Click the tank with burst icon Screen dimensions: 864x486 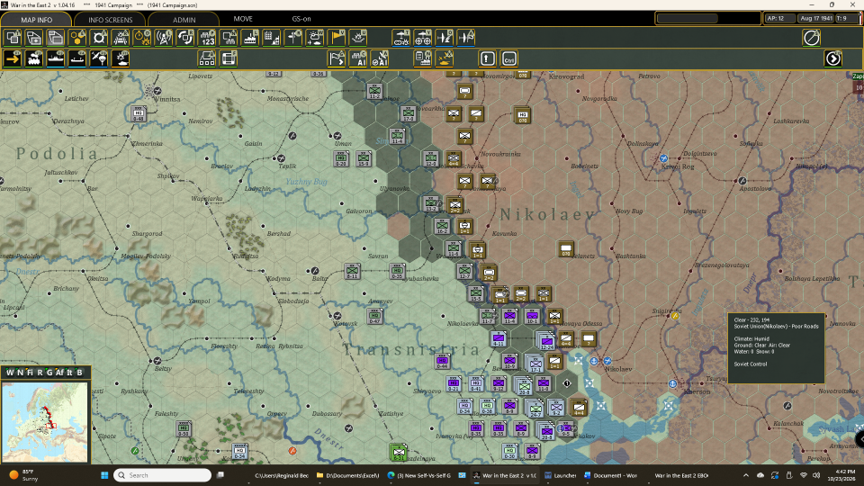tap(444, 58)
